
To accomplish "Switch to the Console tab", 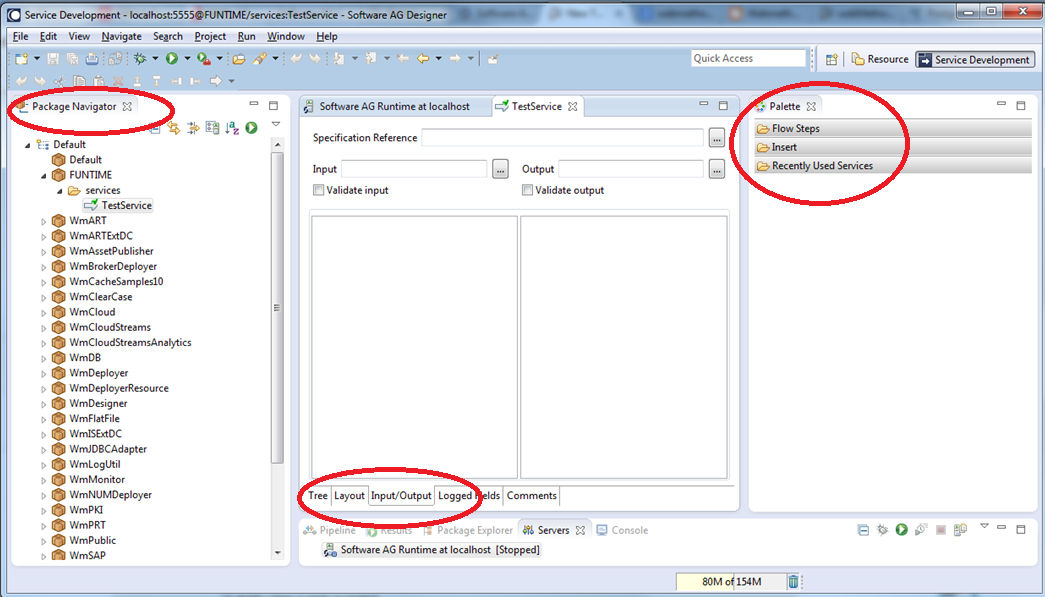I will click(x=622, y=530).
